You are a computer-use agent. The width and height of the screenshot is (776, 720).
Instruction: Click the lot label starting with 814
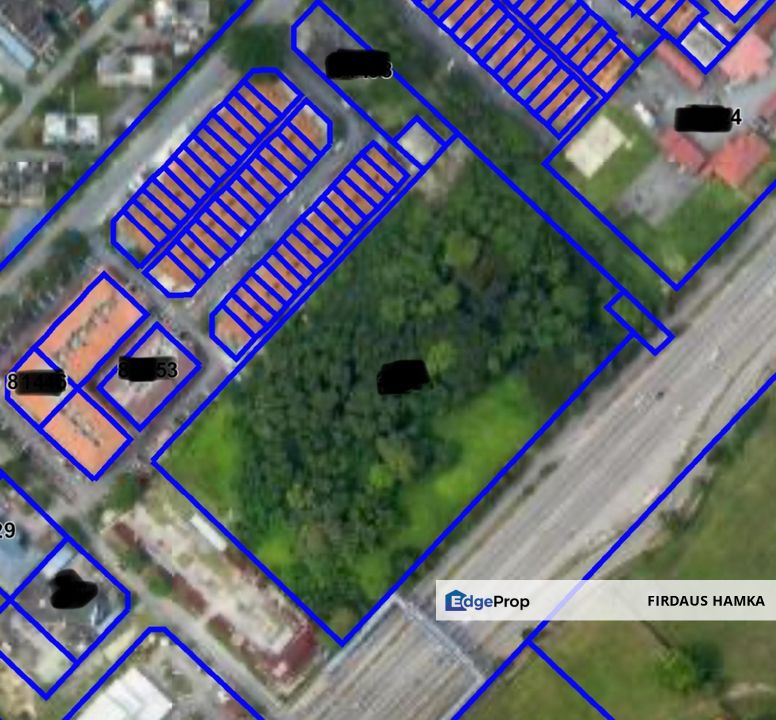point(36,383)
